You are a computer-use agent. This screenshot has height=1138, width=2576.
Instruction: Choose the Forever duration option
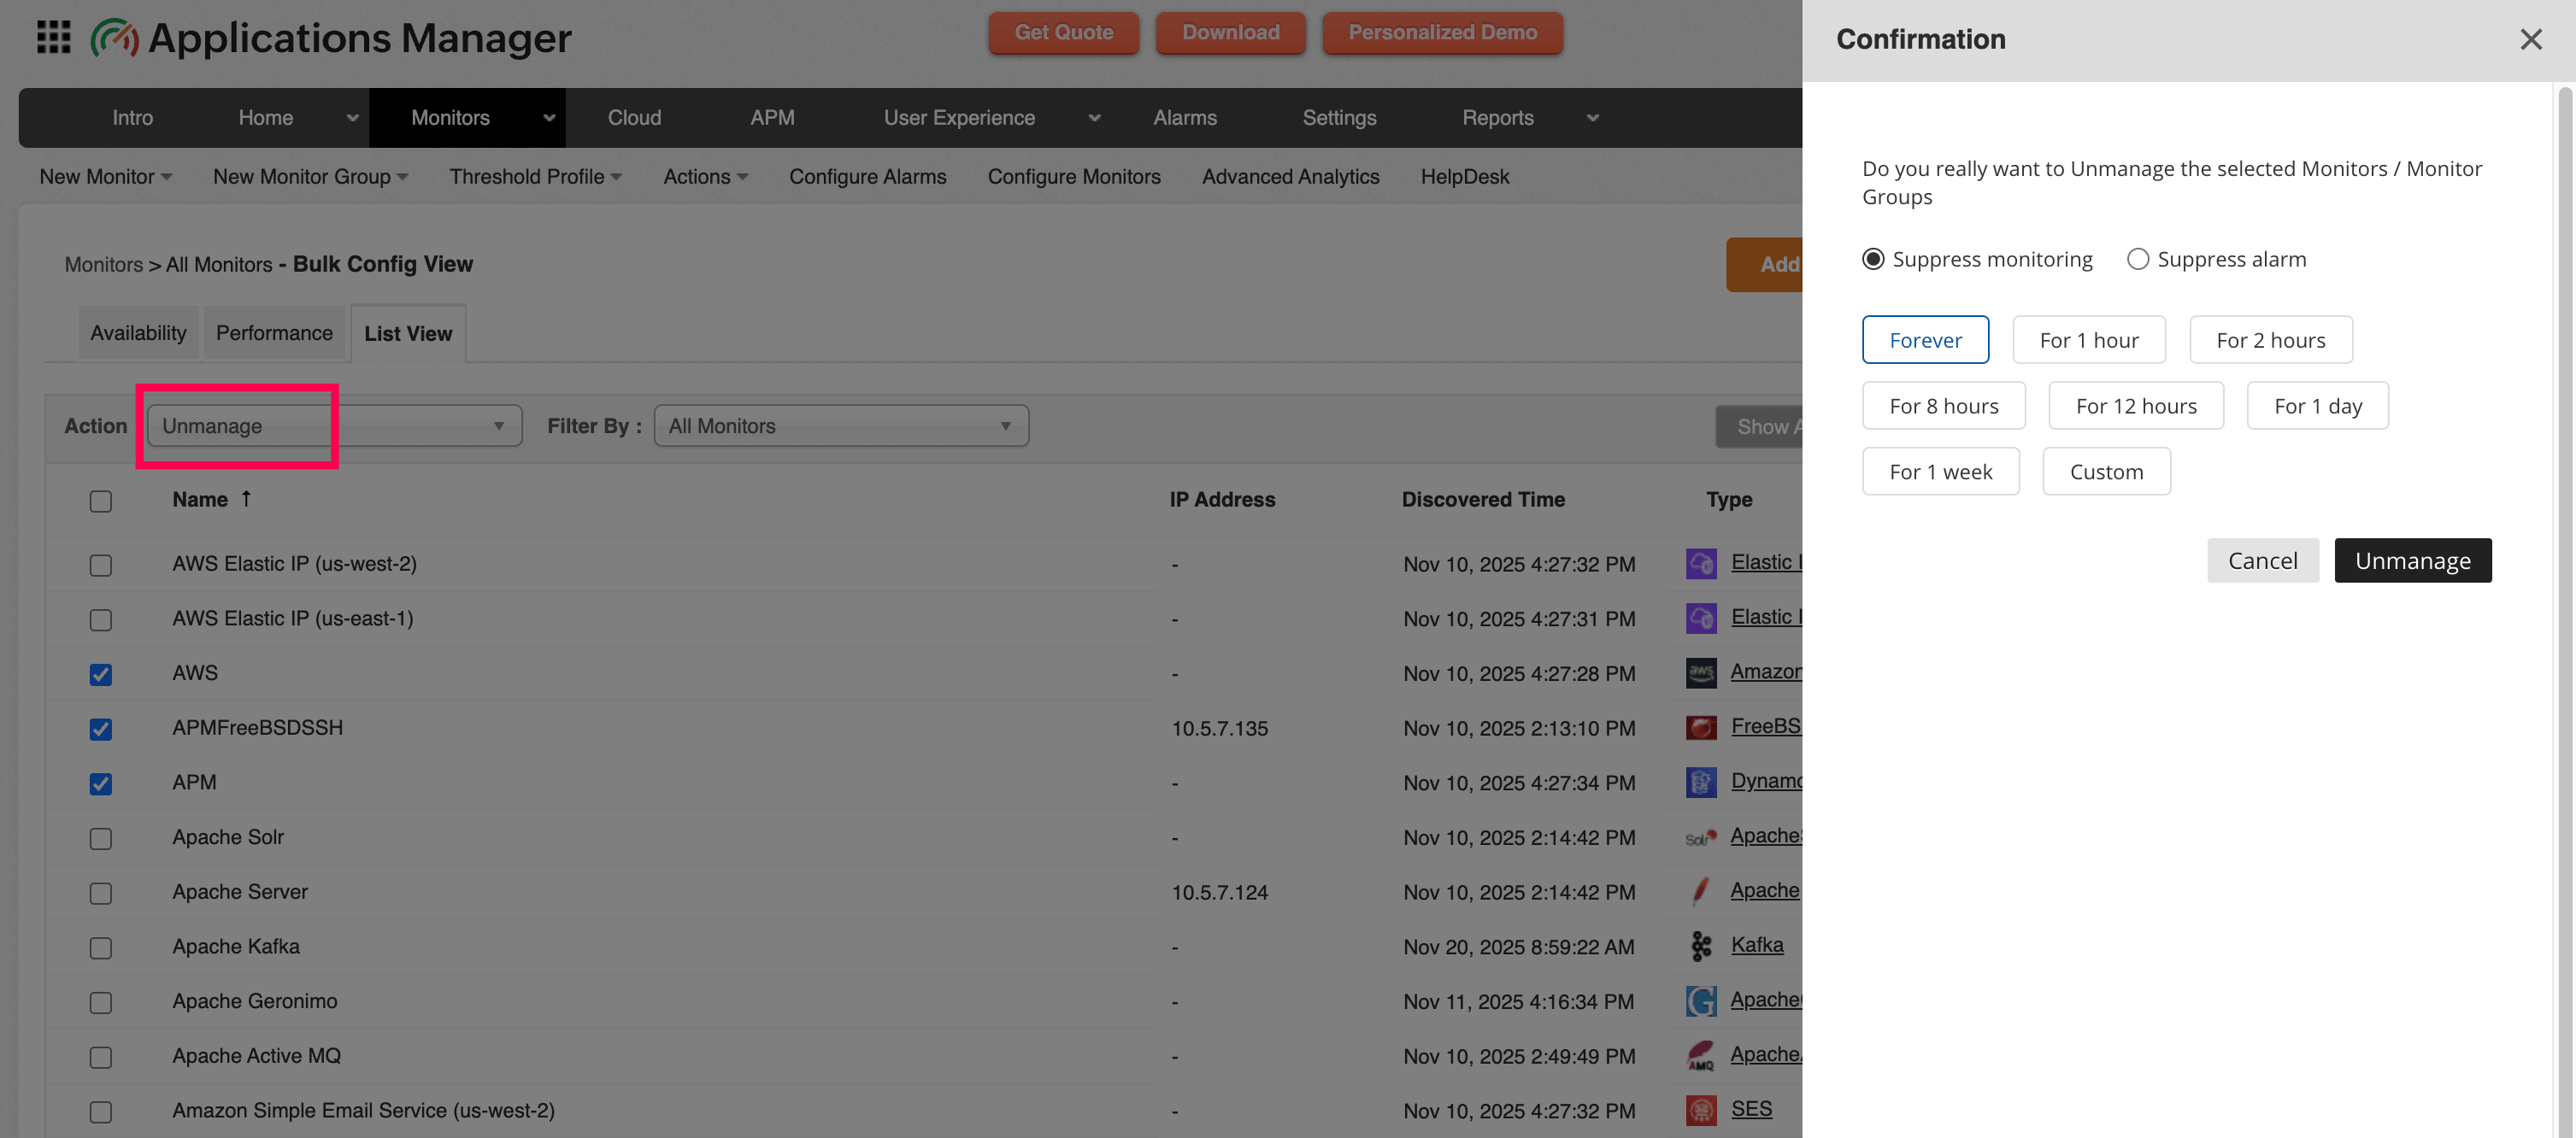[1925, 340]
